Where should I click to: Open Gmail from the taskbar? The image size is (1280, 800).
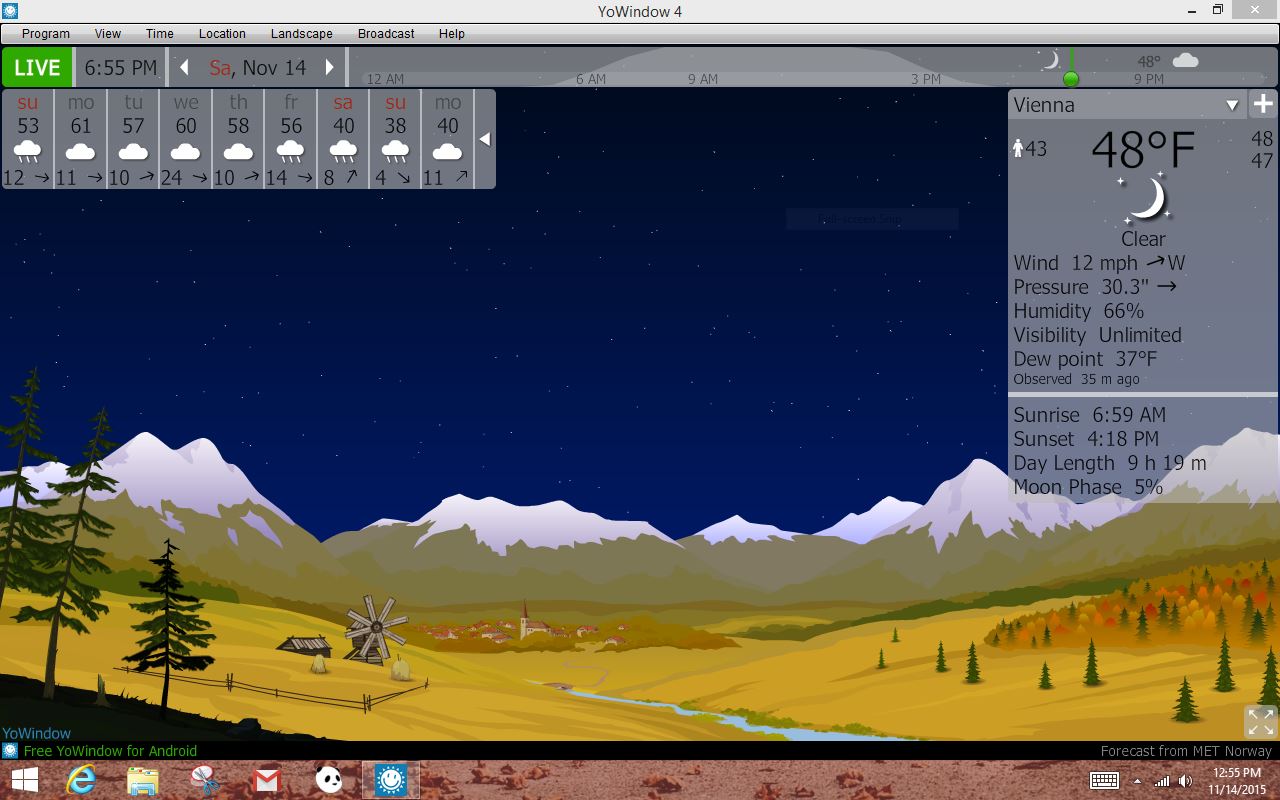click(x=266, y=779)
